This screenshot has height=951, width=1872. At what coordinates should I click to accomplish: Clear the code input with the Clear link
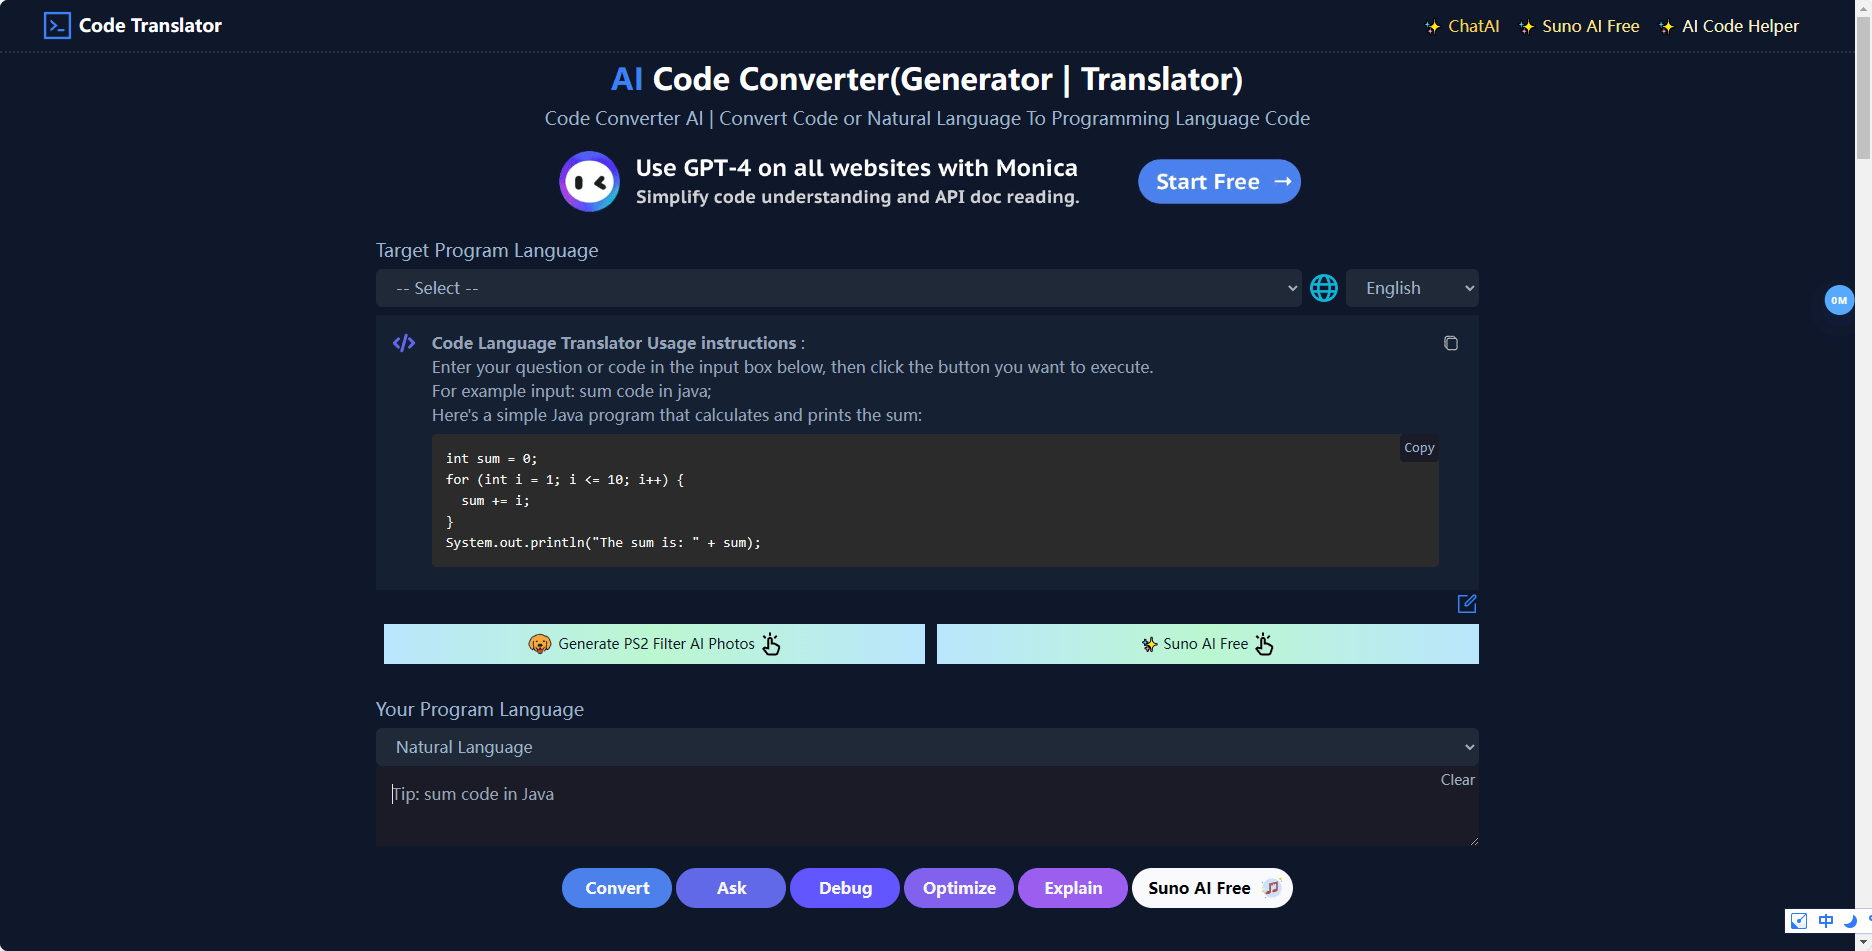(x=1456, y=780)
